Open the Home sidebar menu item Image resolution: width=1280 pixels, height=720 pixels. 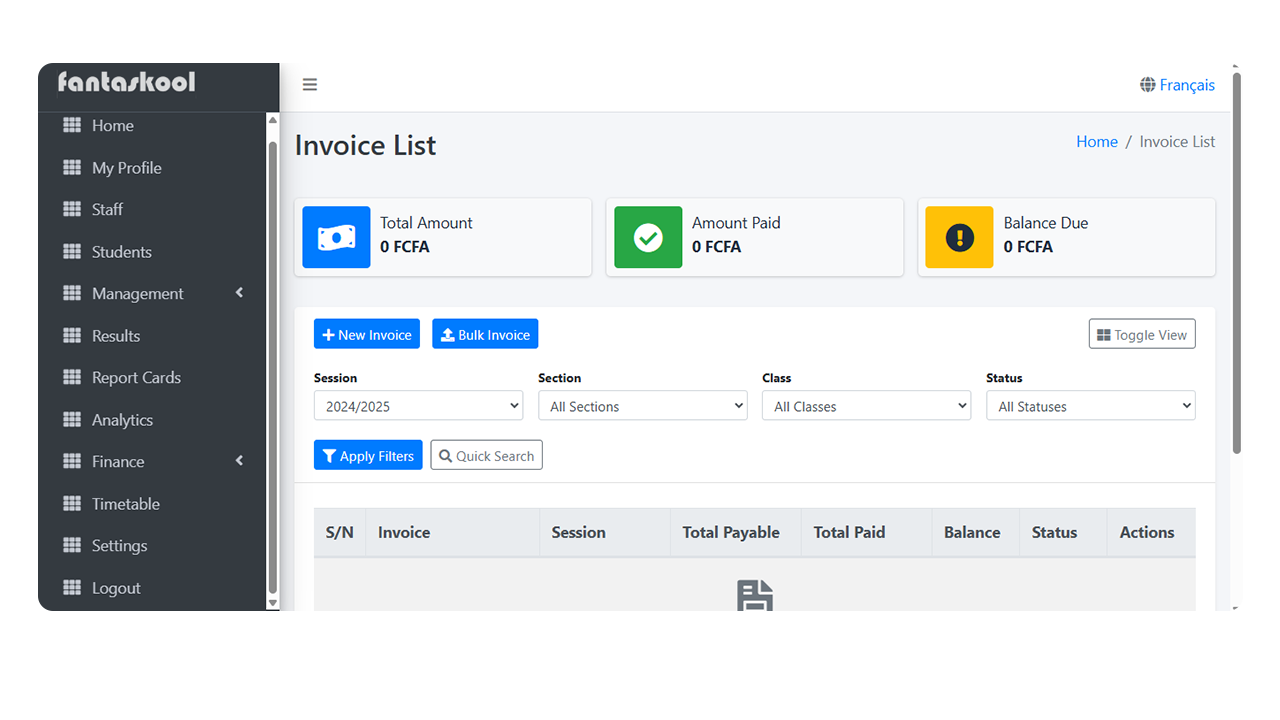coord(152,125)
